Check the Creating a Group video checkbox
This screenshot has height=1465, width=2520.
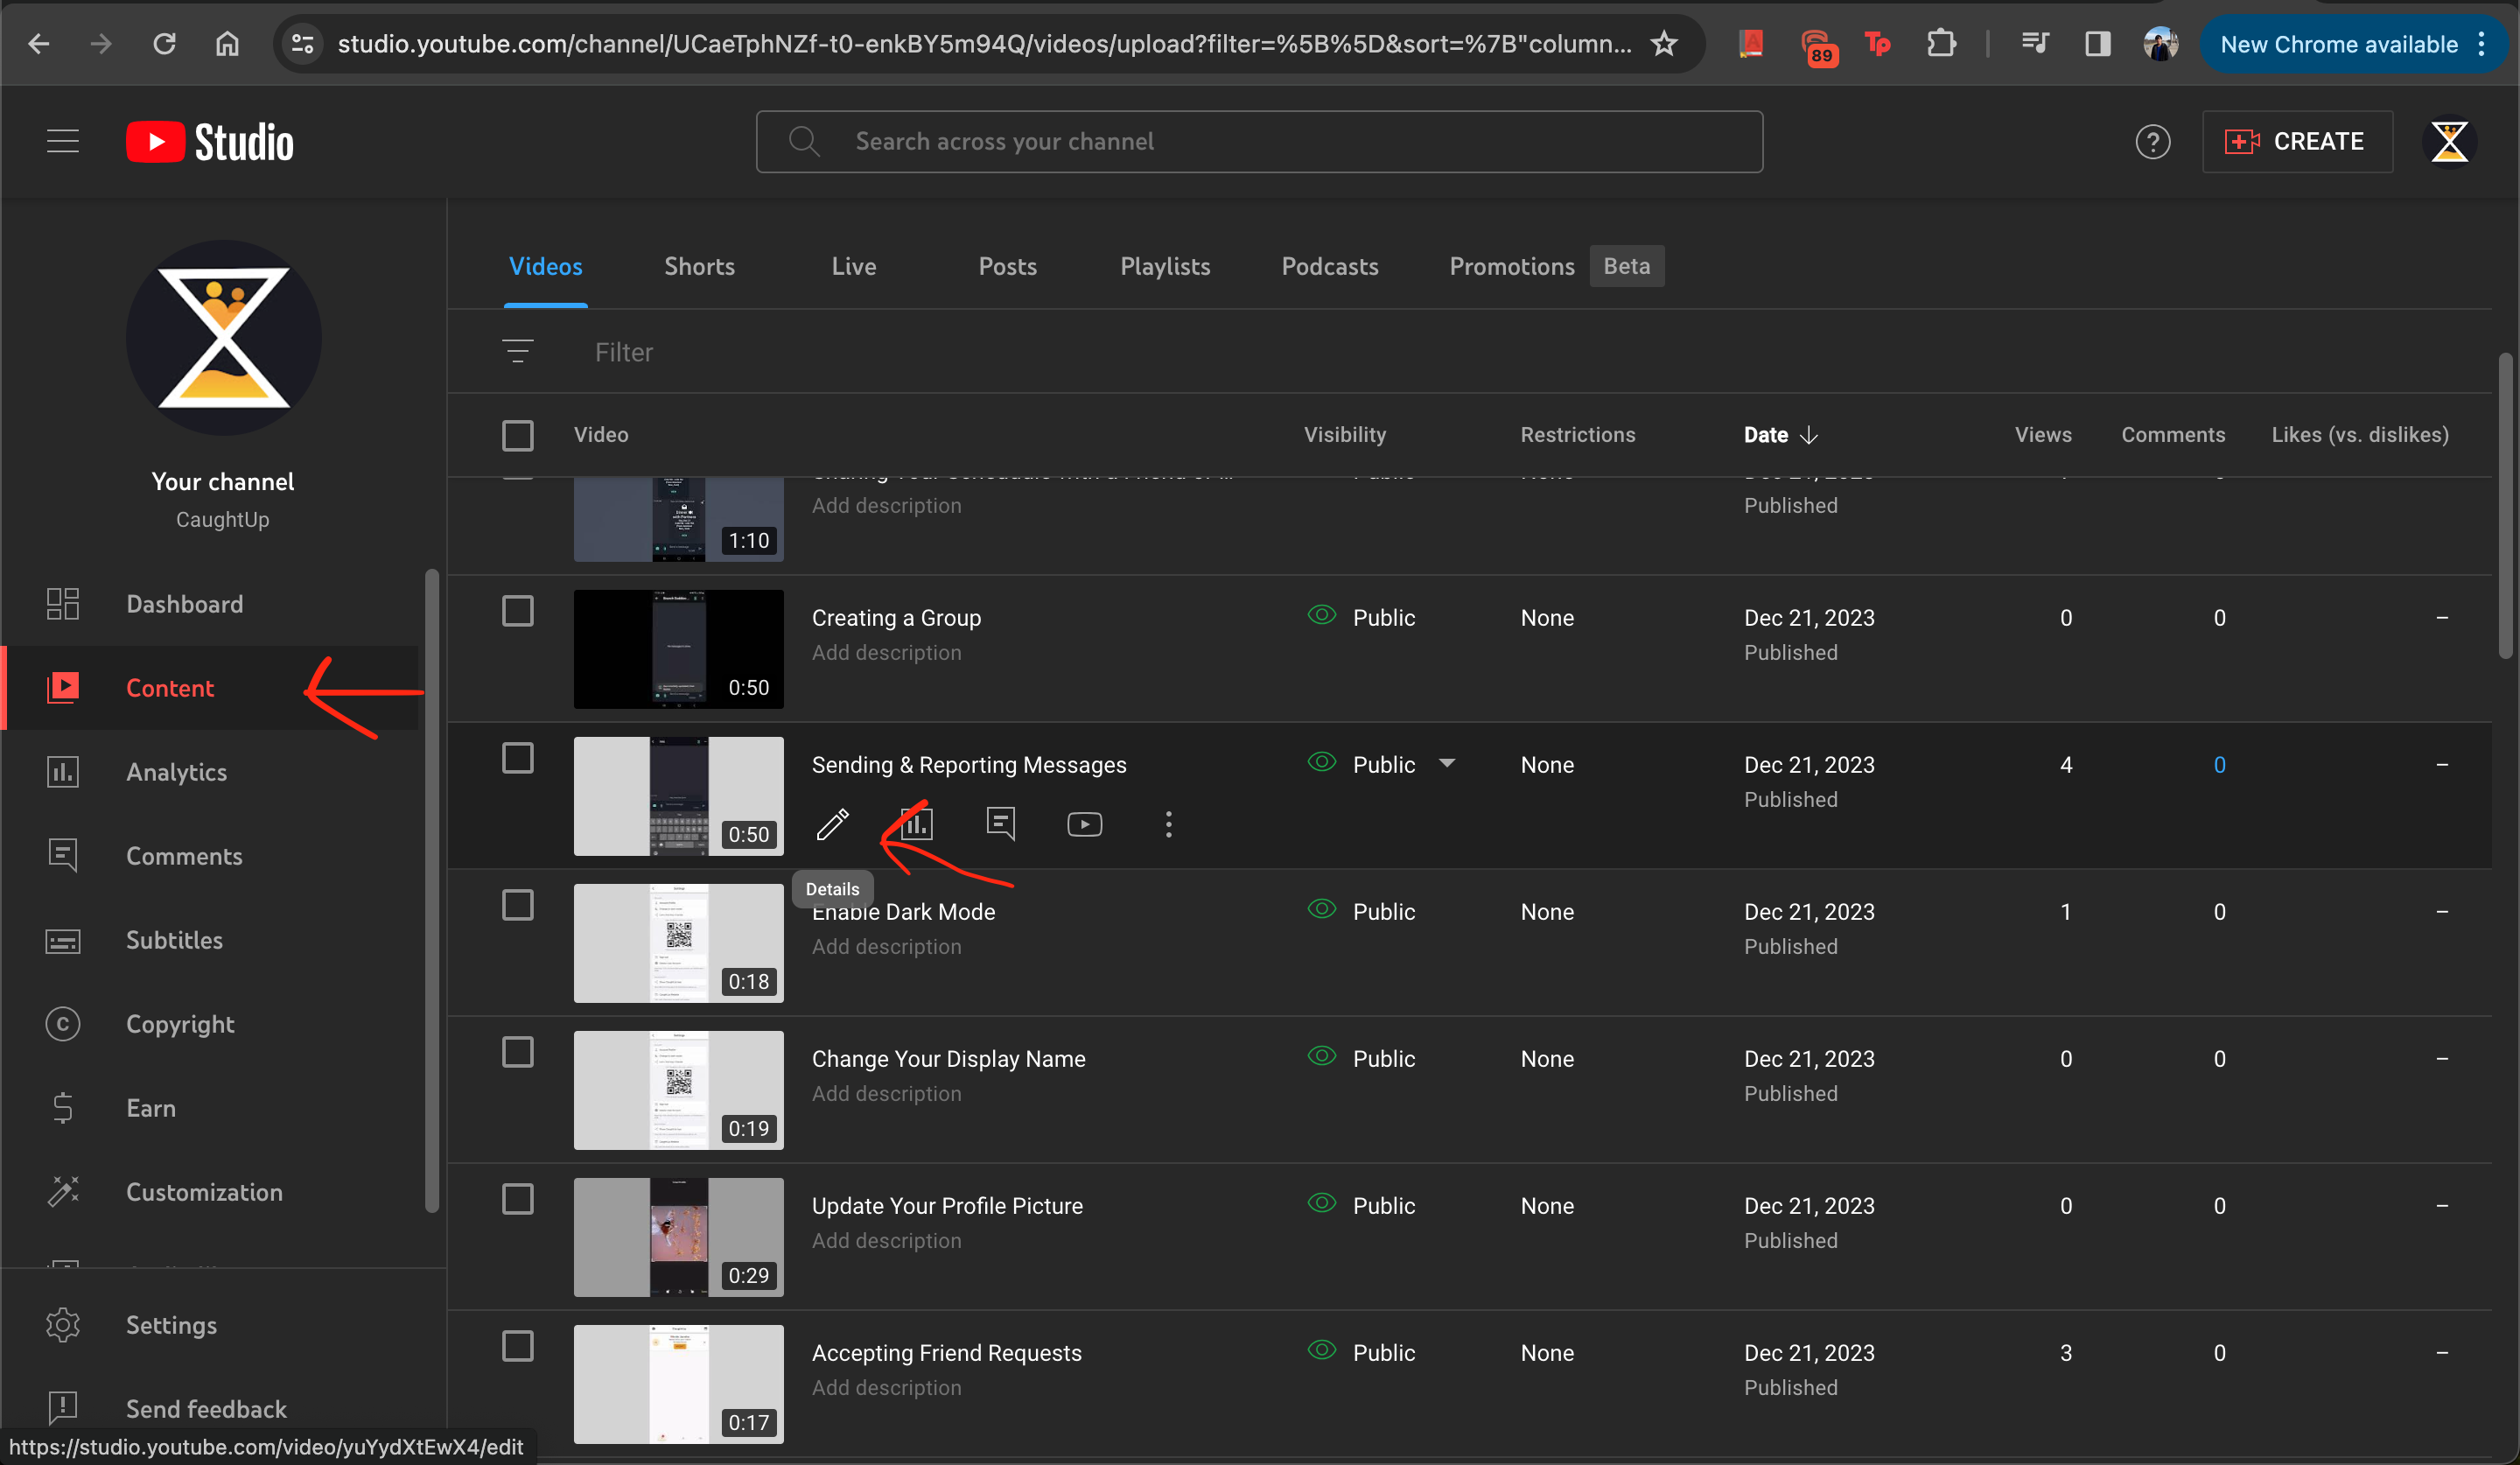click(x=517, y=611)
